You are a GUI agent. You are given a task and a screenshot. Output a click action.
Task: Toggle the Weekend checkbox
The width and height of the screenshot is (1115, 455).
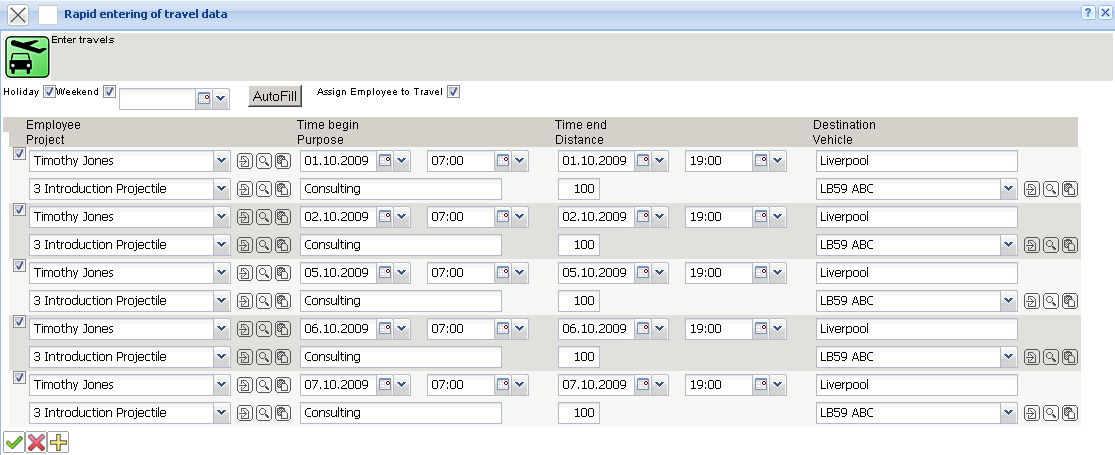(x=110, y=92)
